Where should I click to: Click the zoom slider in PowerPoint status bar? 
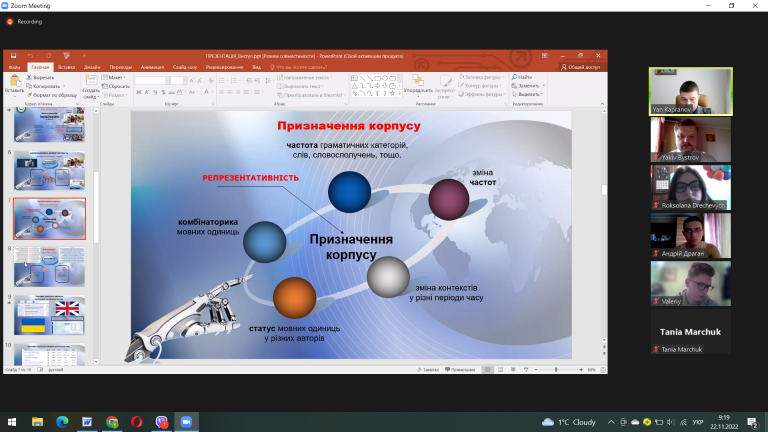[558, 370]
